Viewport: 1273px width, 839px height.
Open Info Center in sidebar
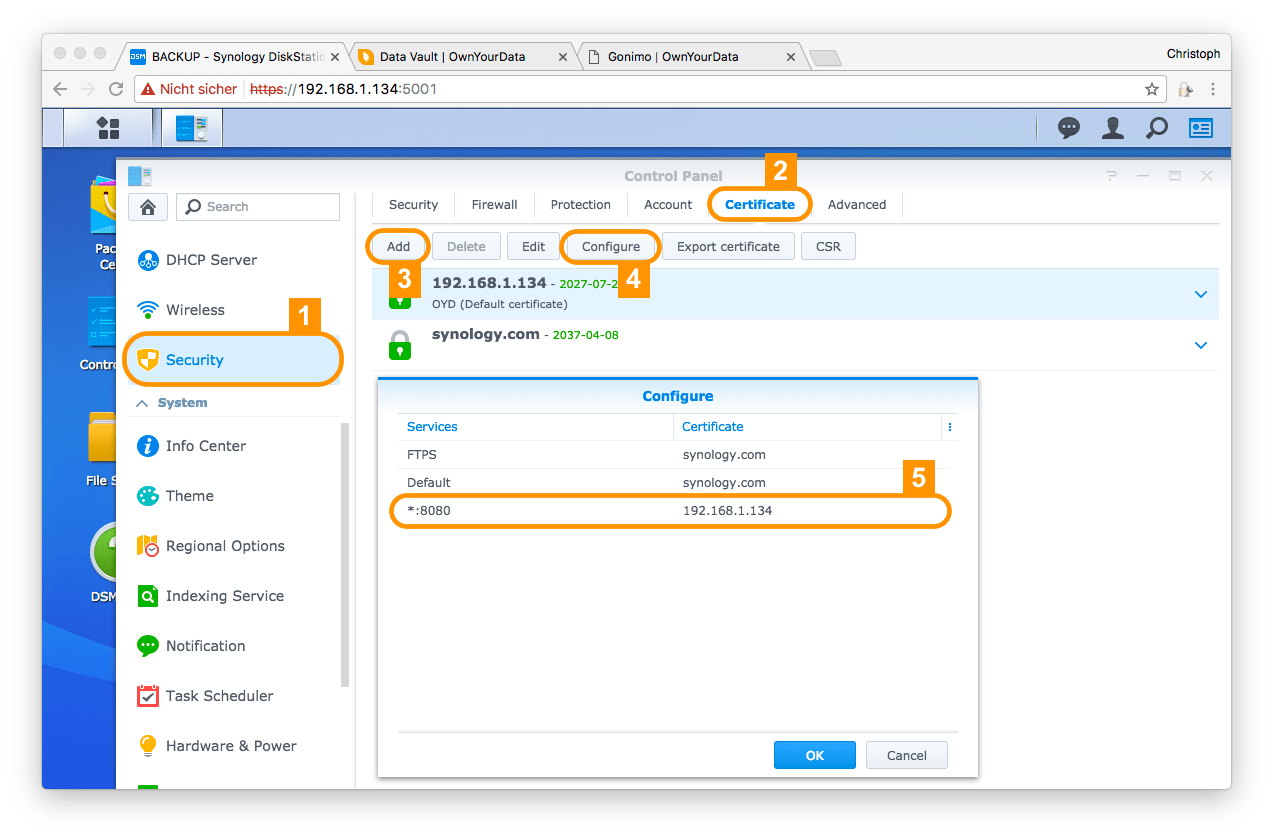coord(205,446)
